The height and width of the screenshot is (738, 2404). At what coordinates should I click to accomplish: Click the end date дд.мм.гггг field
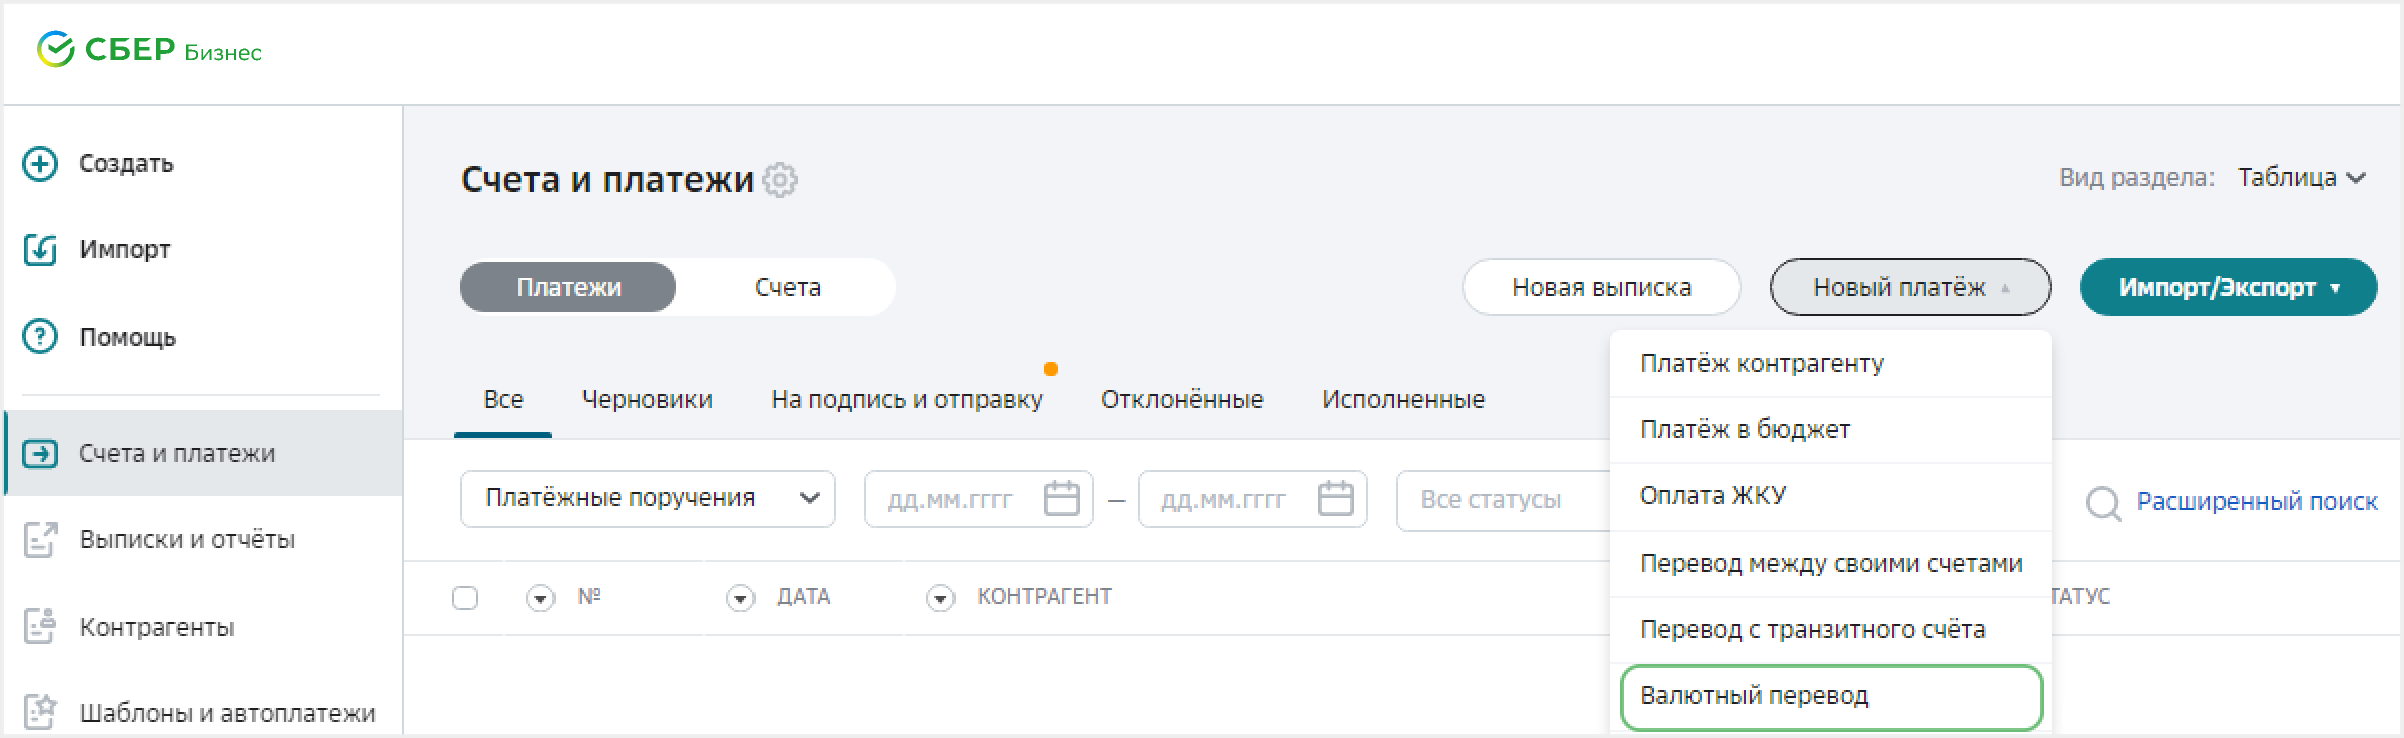[1252, 499]
